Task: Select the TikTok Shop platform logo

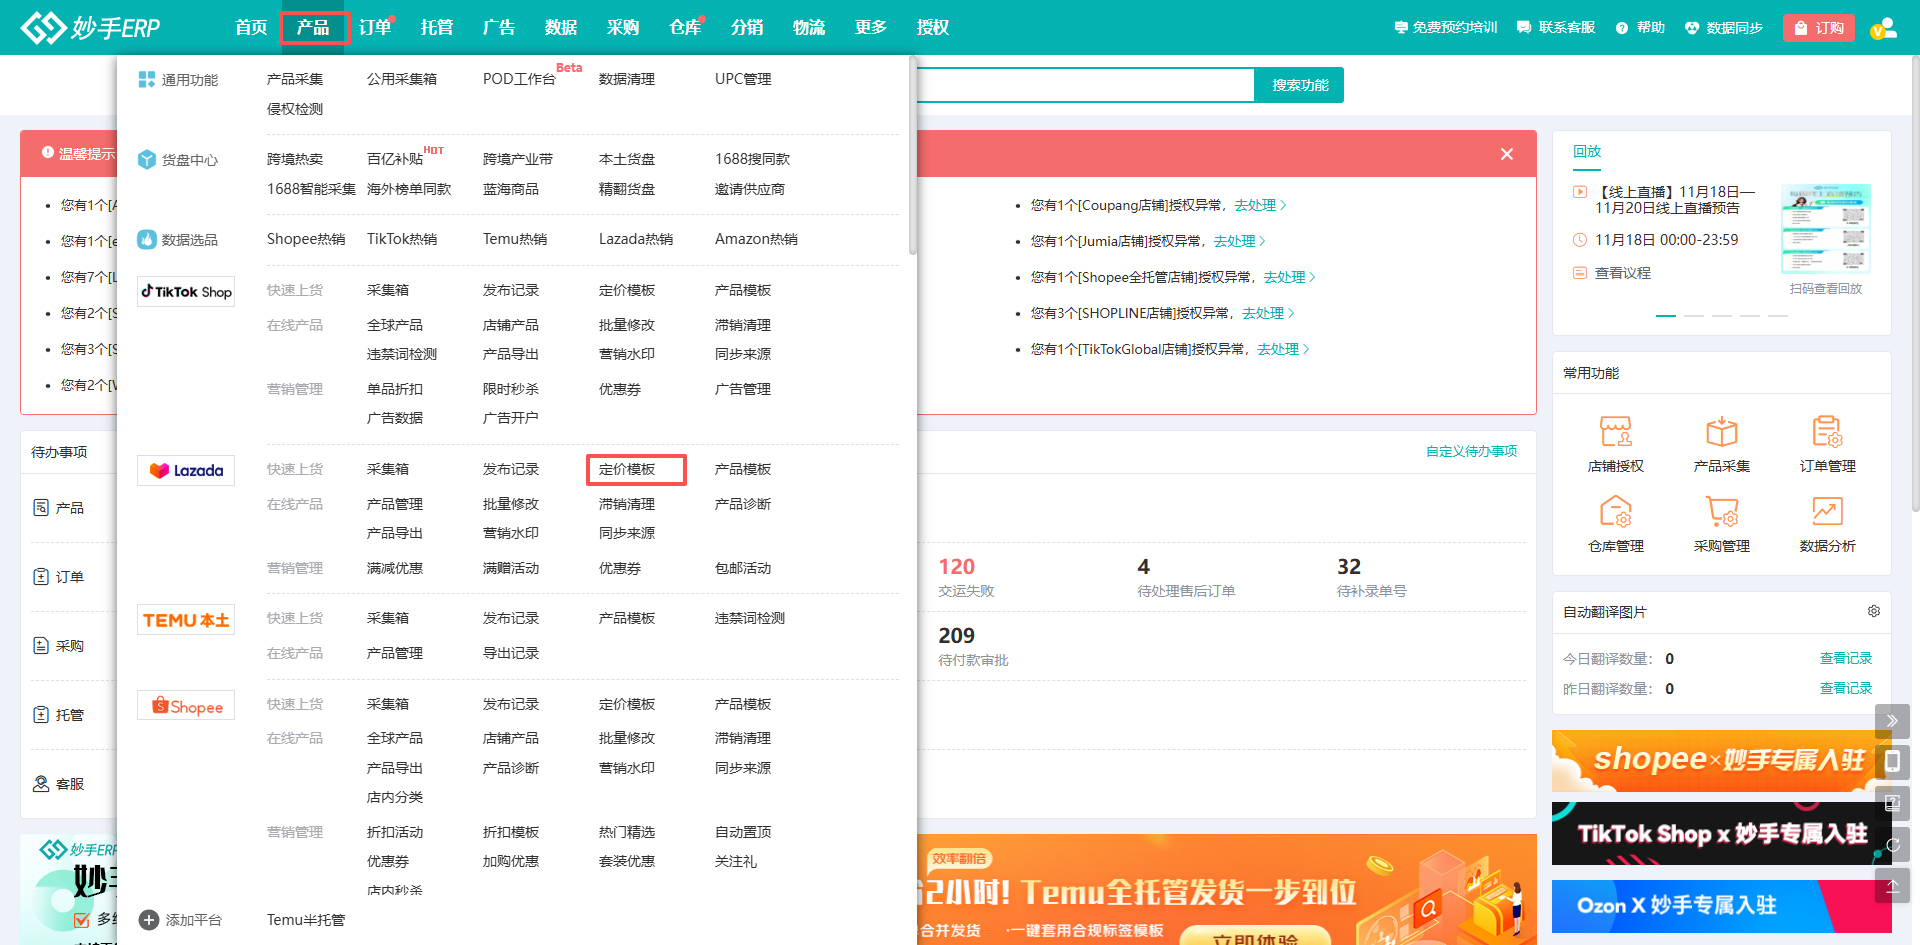Action: click(186, 292)
